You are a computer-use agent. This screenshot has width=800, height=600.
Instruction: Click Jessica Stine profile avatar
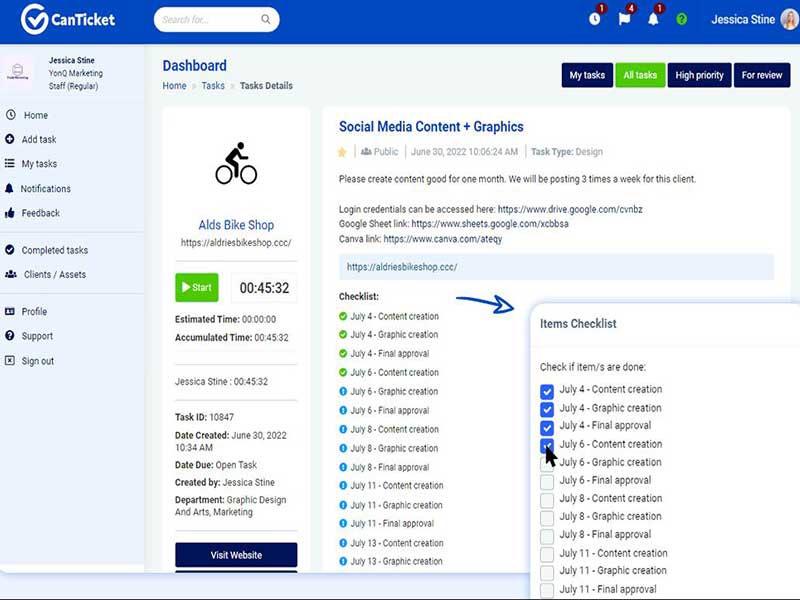(x=790, y=19)
